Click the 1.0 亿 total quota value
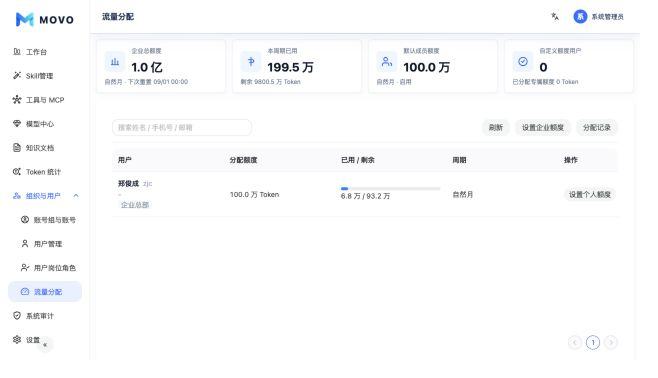The height and width of the screenshot is (378, 658). 146,67
